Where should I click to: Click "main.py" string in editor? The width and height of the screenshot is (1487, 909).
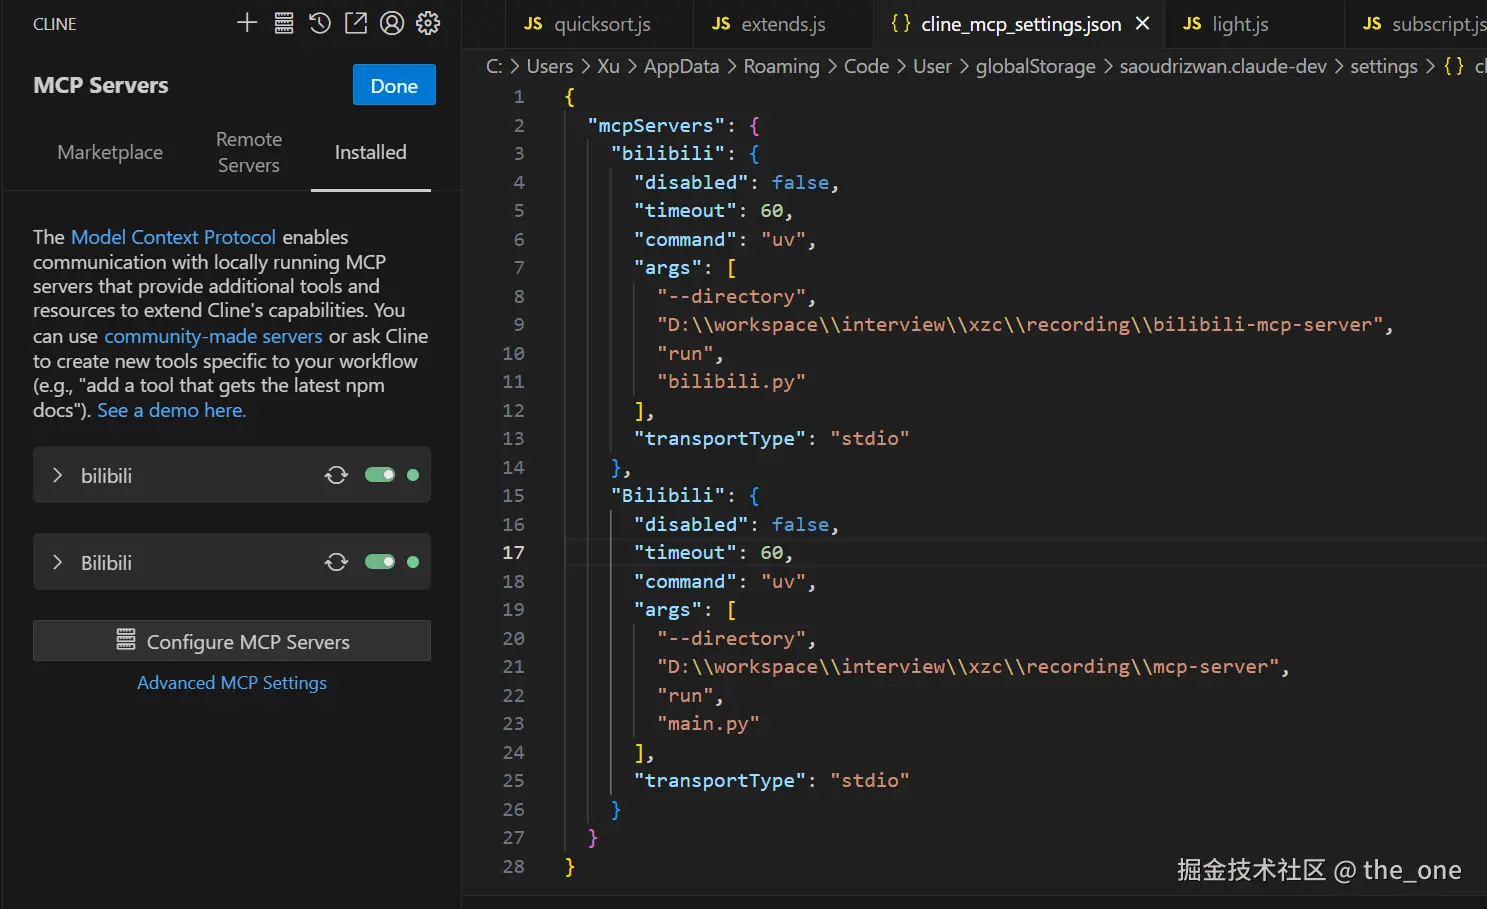click(x=708, y=723)
